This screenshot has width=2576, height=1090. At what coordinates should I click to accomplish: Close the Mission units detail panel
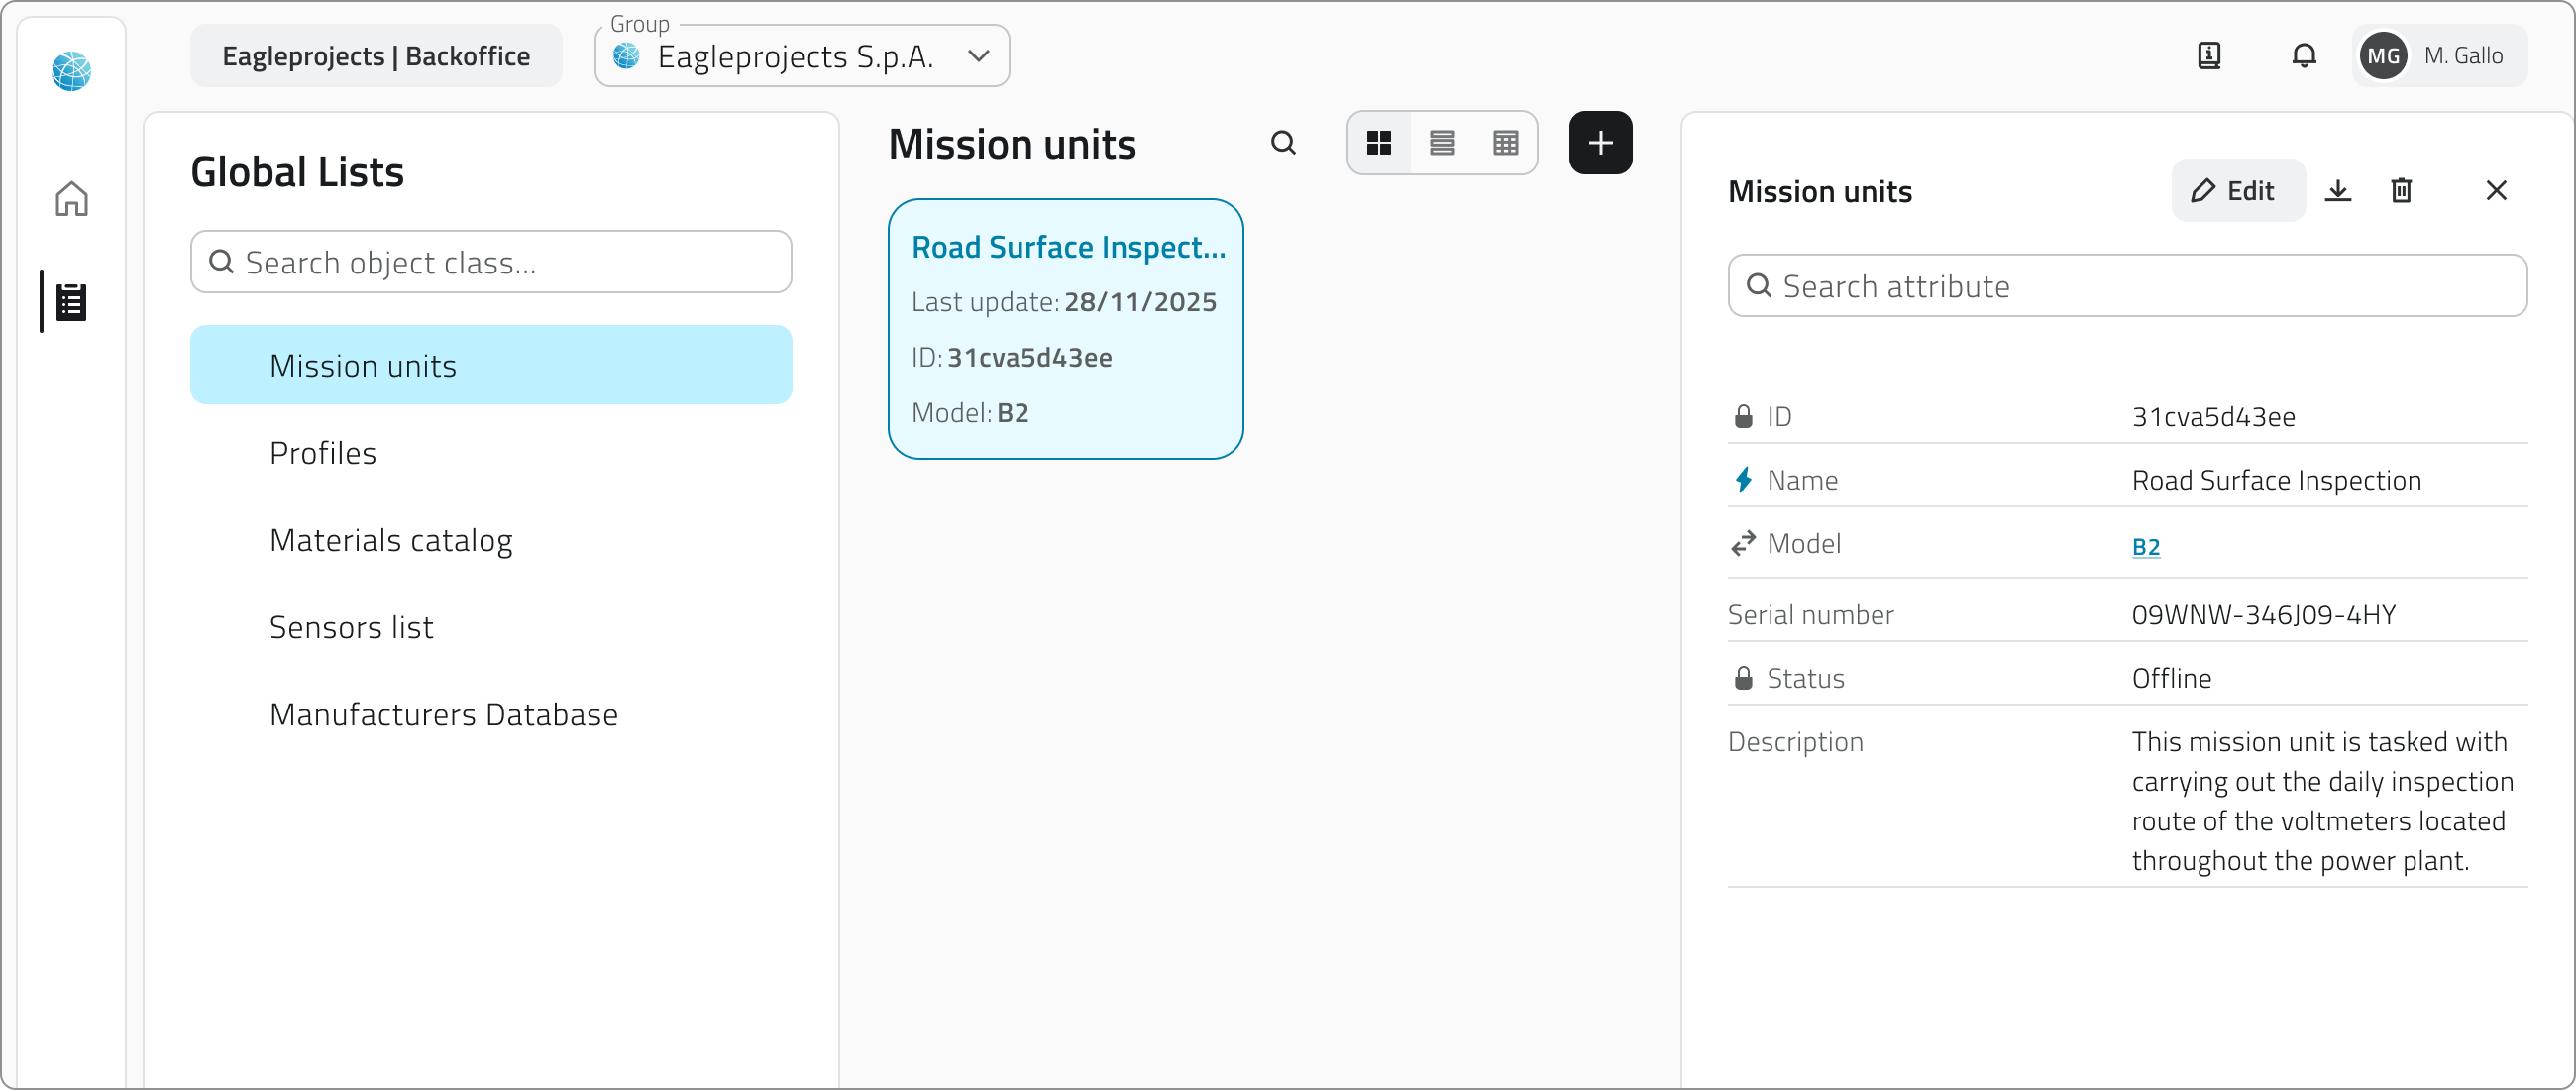[2496, 190]
